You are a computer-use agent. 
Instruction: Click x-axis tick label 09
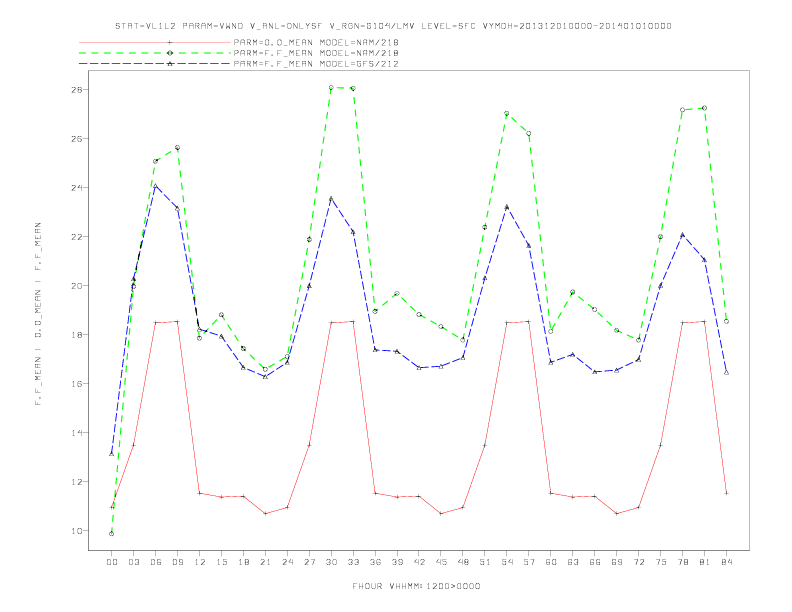pyautogui.click(x=177, y=562)
